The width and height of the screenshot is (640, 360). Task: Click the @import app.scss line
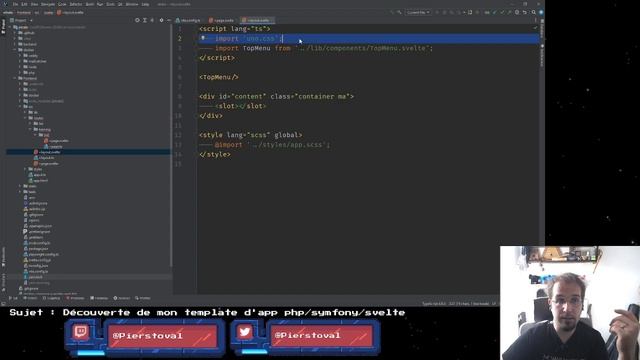tap(272, 145)
